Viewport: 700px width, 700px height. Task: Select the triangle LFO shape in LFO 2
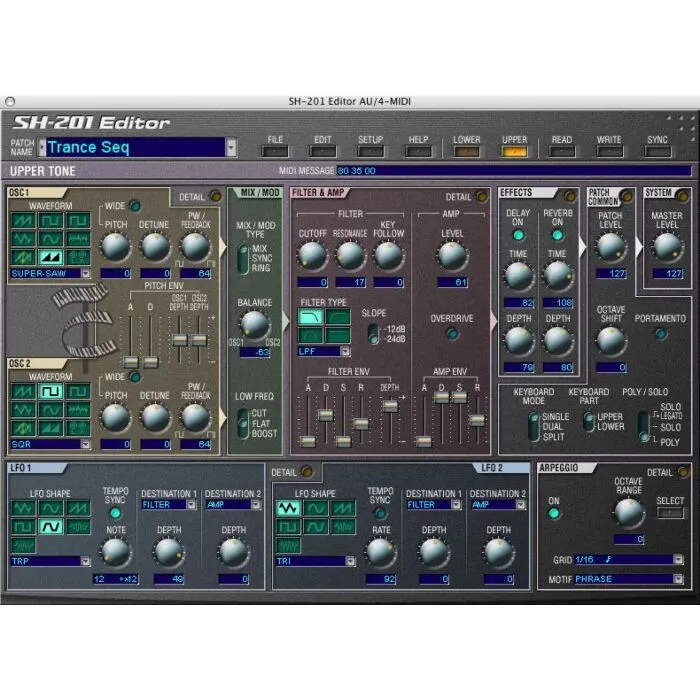coord(288,509)
